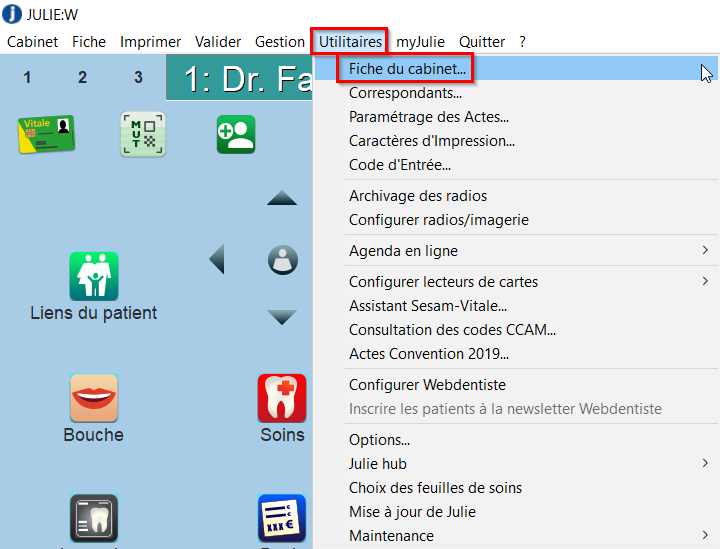
Task: Select Actes Convention 2019...
Action: (515, 353)
